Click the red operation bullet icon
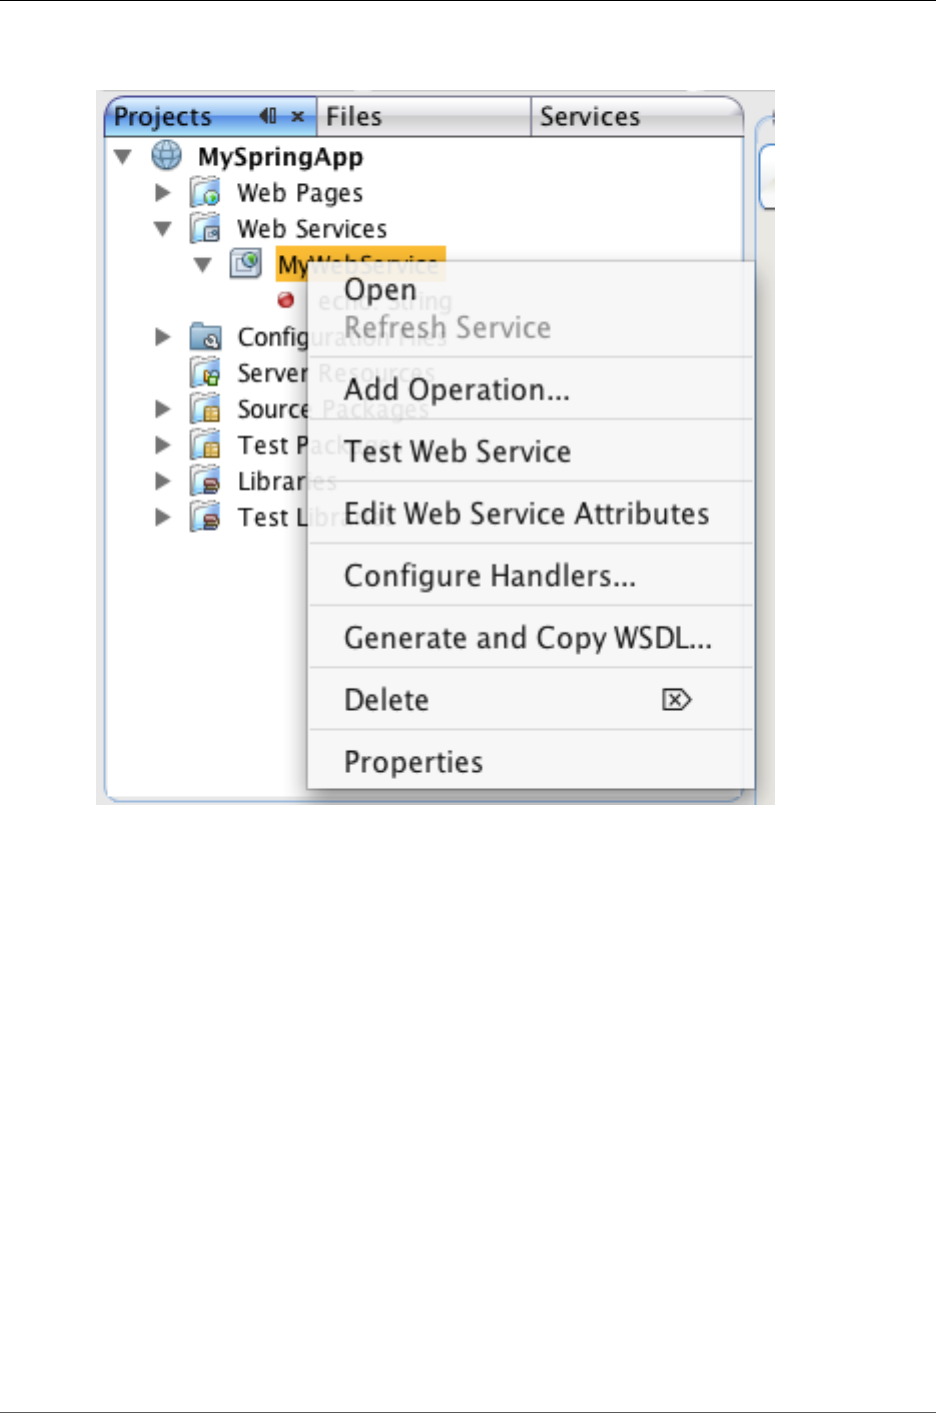 click(x=286, y=300)
